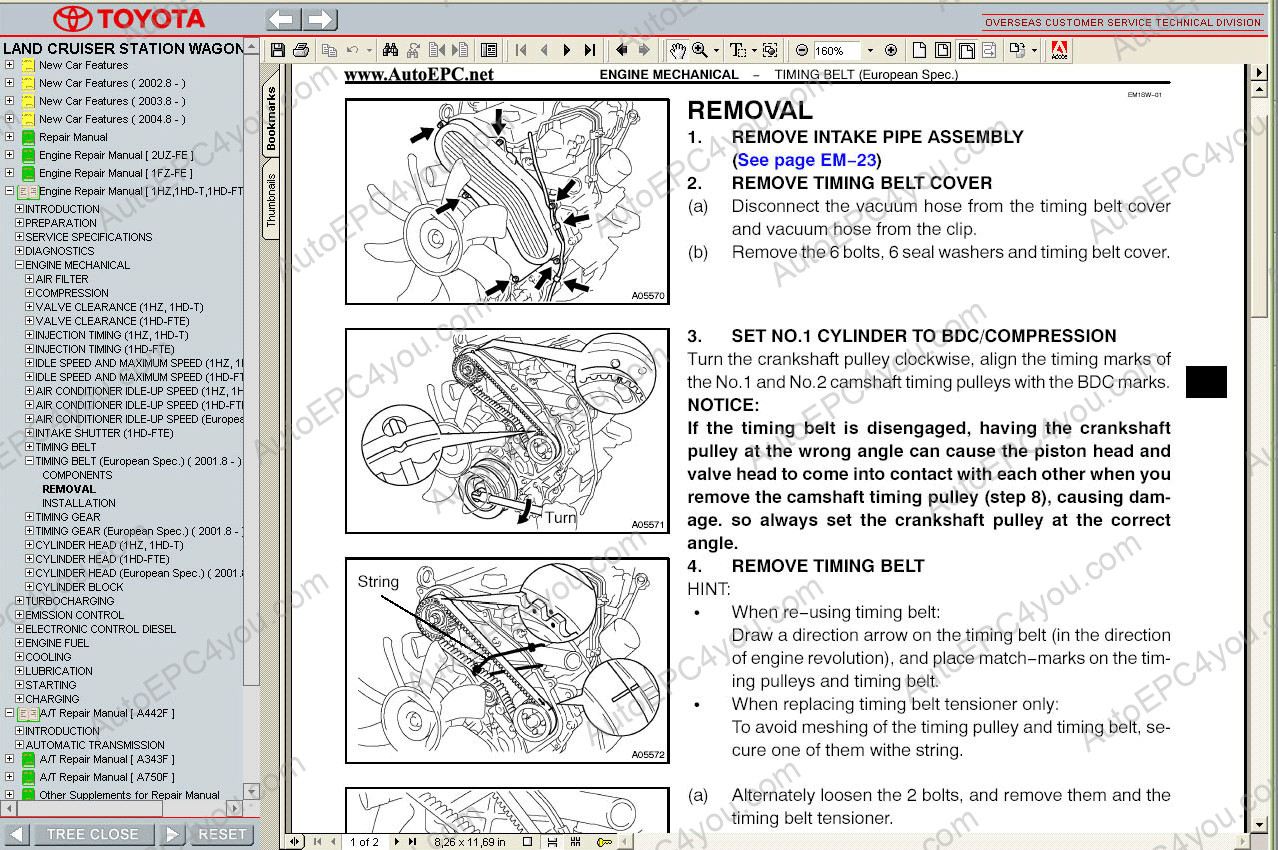The width and height of the screenshot is (1278, 850).
Task: Open the 160% zoom level dropdown
Action: pos(869,50)
